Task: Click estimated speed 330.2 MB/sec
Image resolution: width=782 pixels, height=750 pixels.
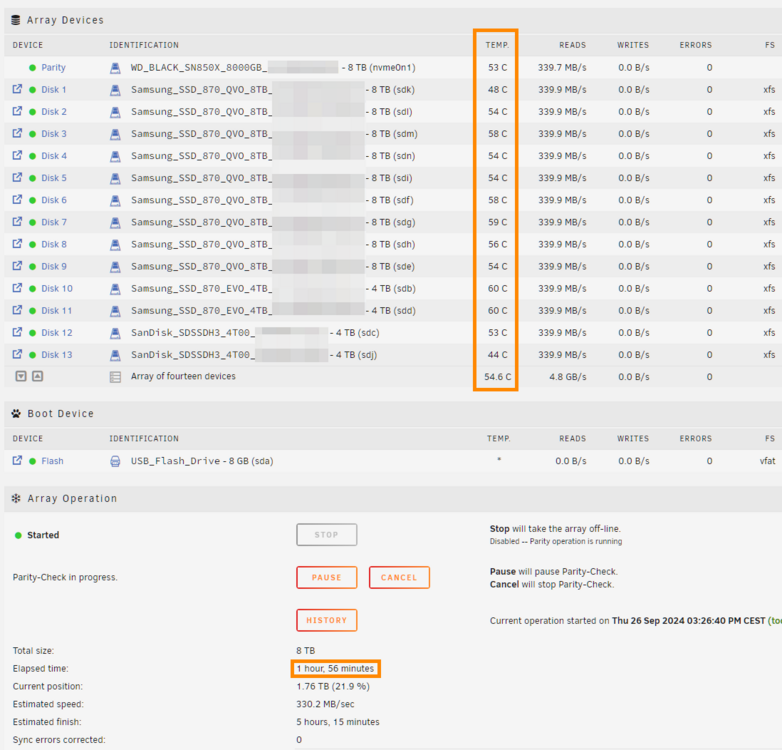Action: [325, 704]
